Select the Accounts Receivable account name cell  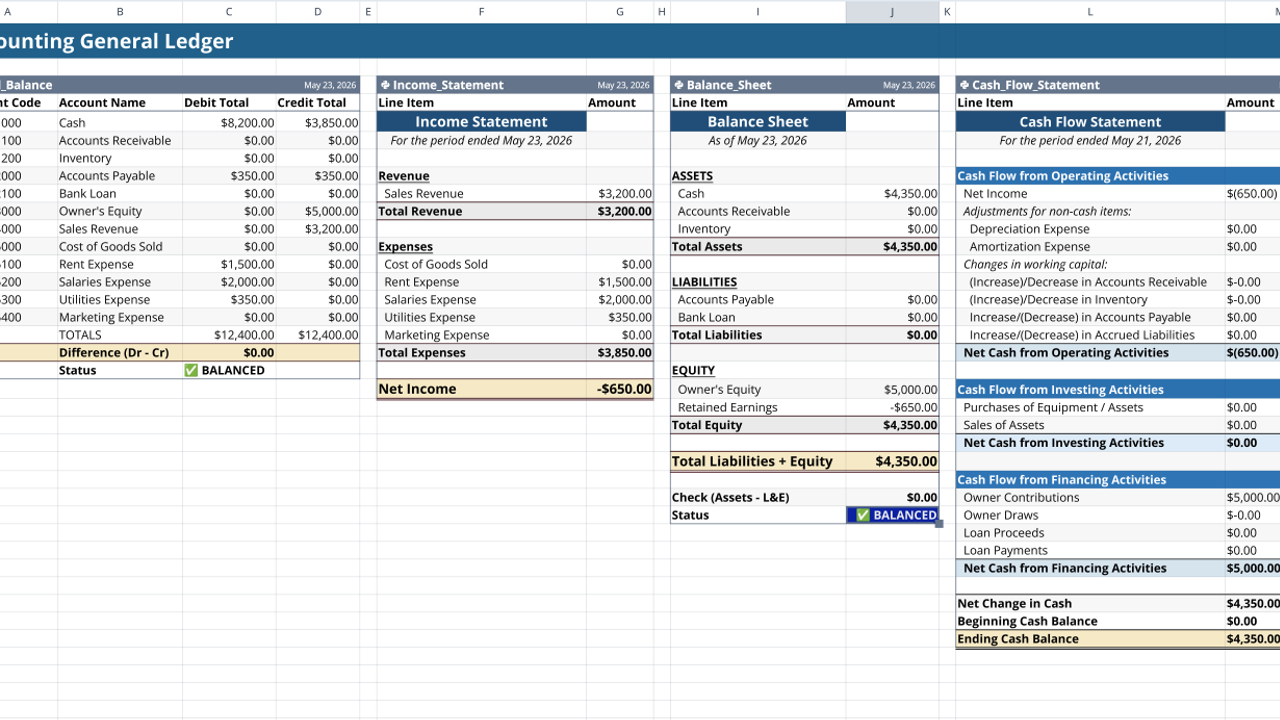[120, 141]
